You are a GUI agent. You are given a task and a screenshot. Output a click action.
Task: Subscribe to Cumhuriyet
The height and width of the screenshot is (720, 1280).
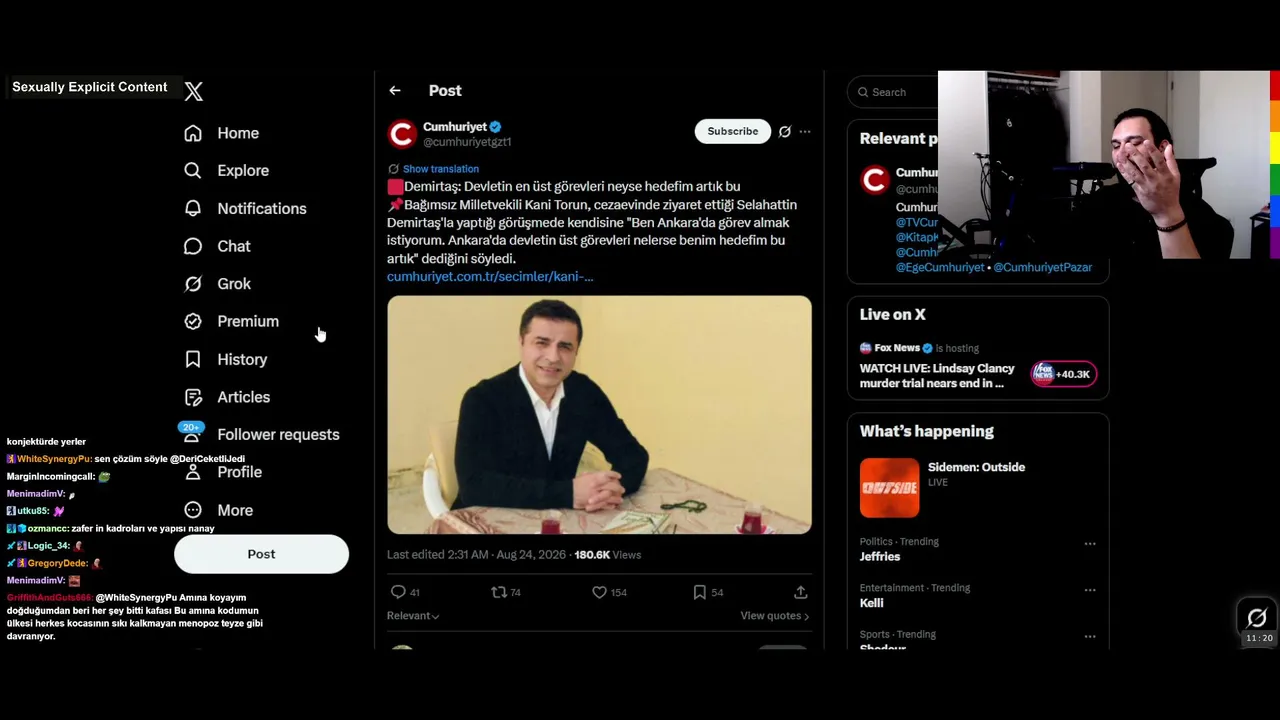(x=733, y=131)
